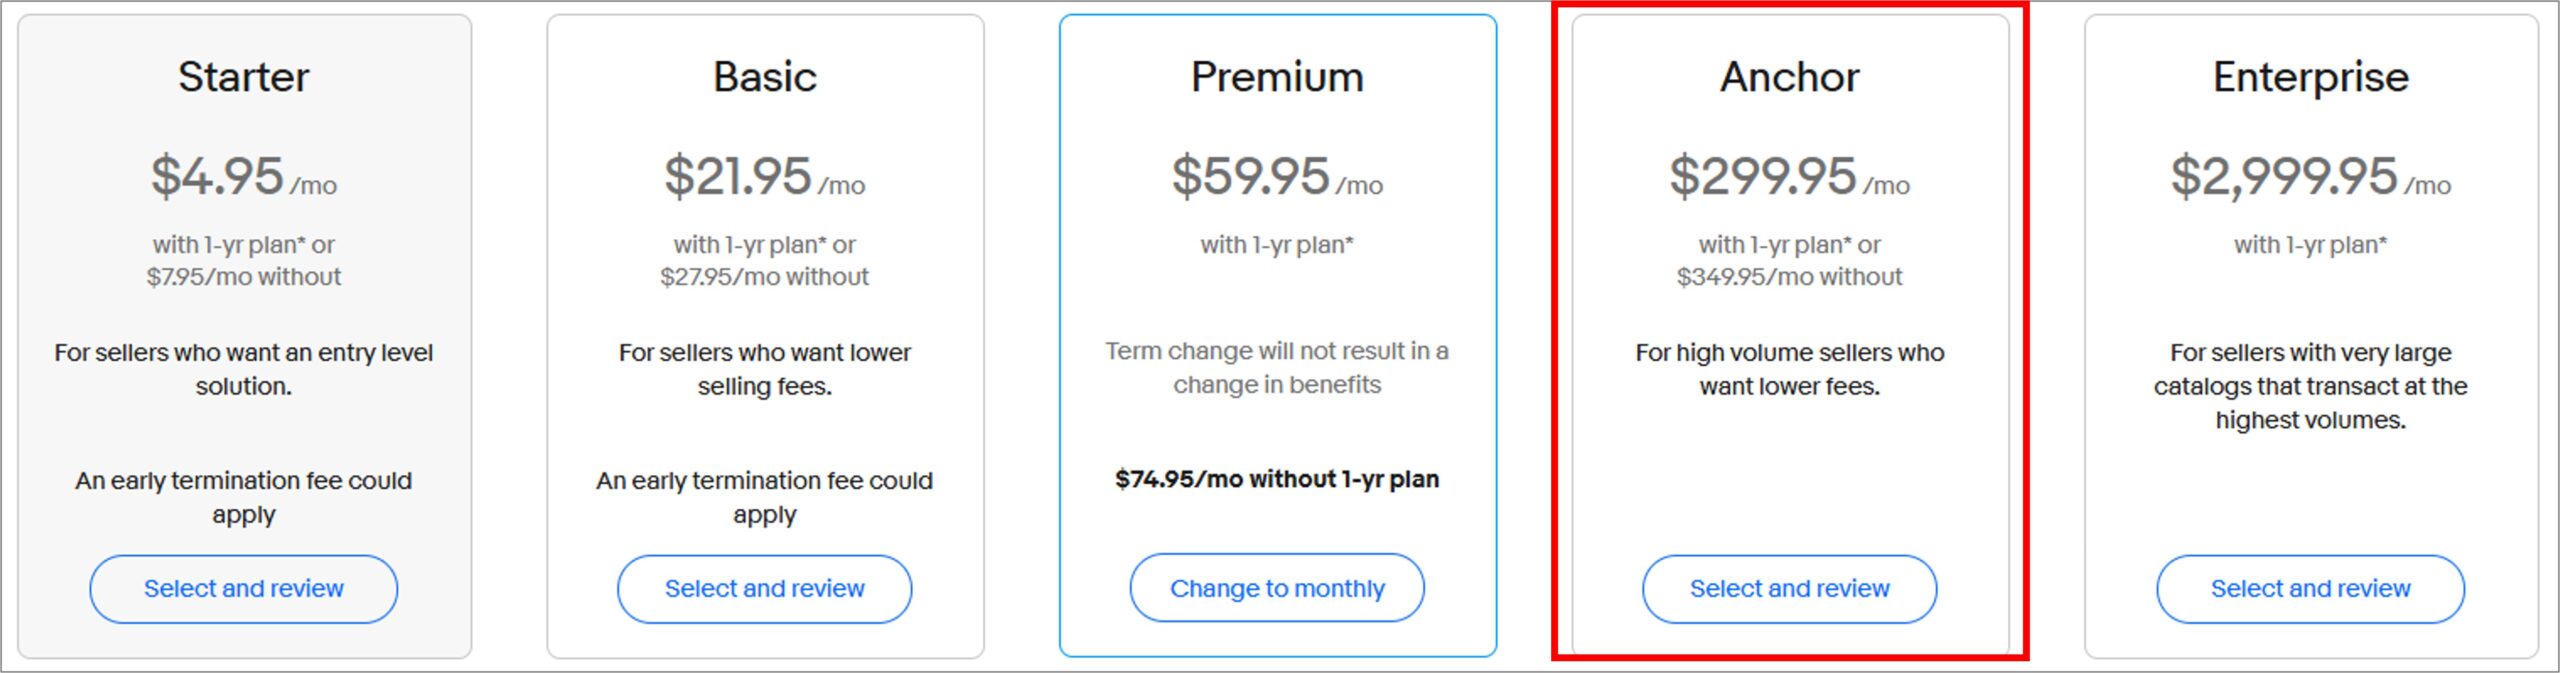Click the $4.95/mo Starter price
2560x673 pixels.
[x=243, y=177]
